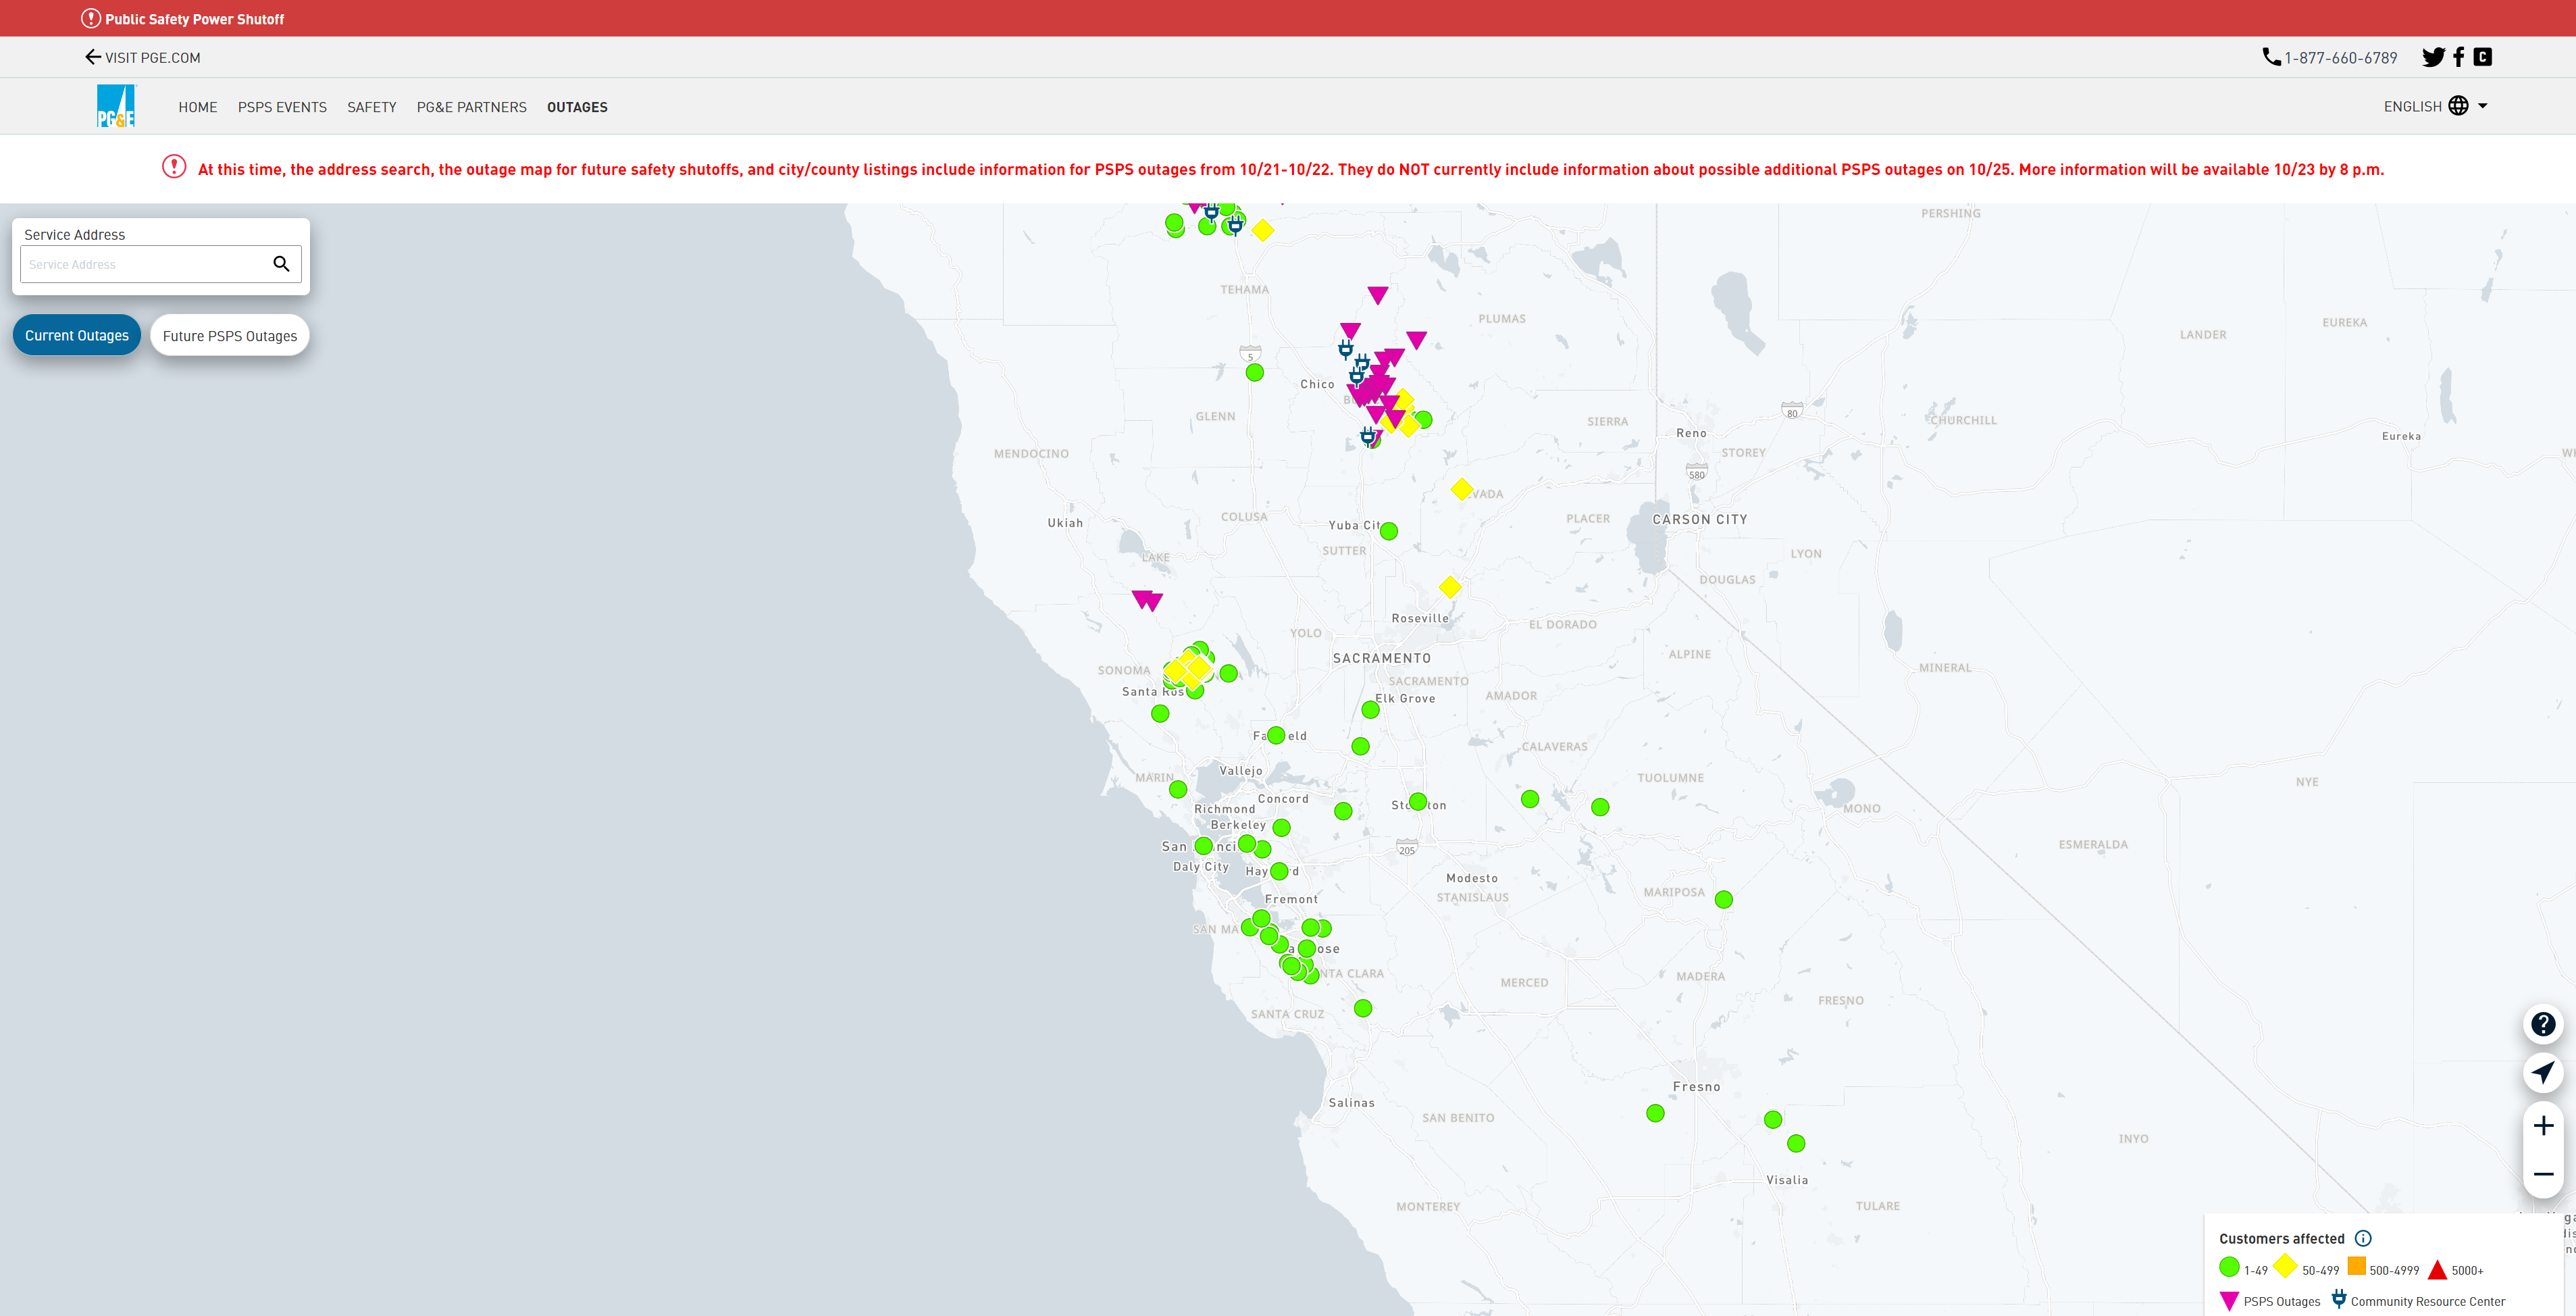2576x1316 pixels.
Task: Click the 'SACRAMENTO' city label on map
Action: click(1381, 658)
